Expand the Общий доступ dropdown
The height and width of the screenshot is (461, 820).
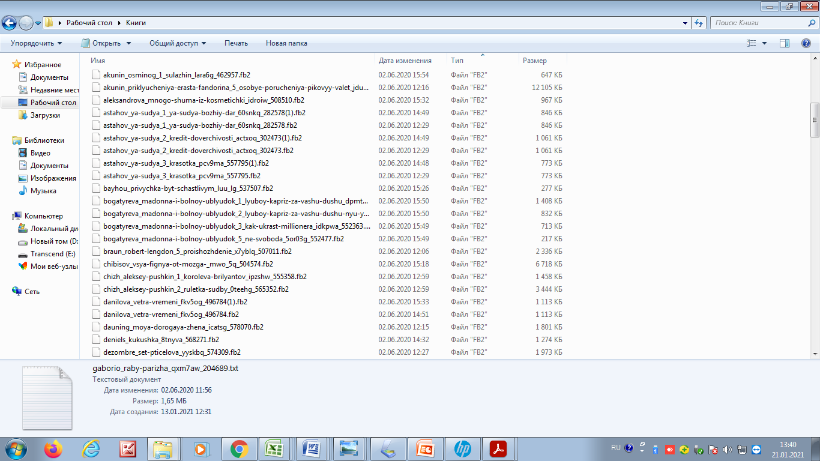tap(178, 44)
